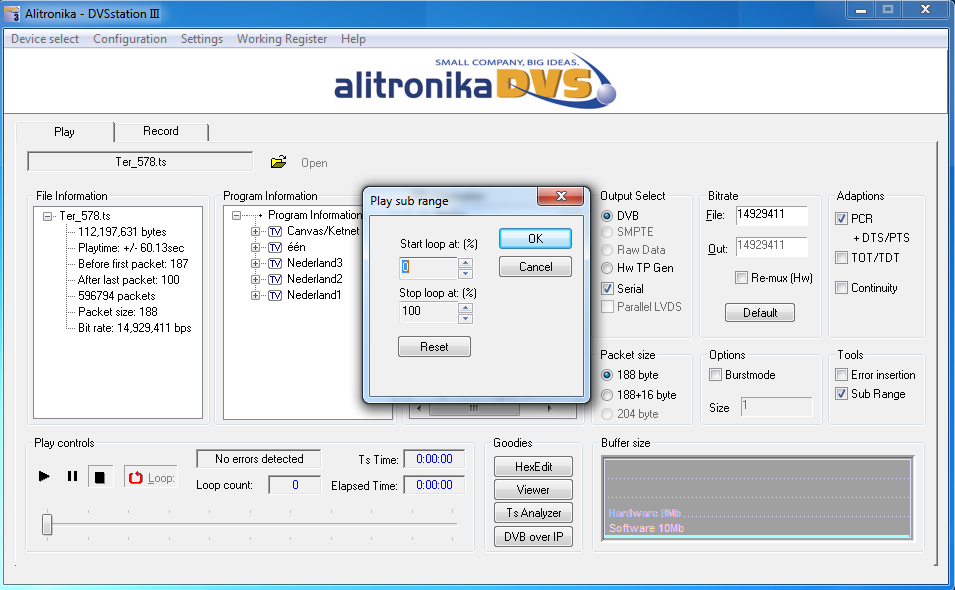The image size is (955, 590).
Task: Collapse the Ter_578.ts file tree node
Action: [48, 216]
